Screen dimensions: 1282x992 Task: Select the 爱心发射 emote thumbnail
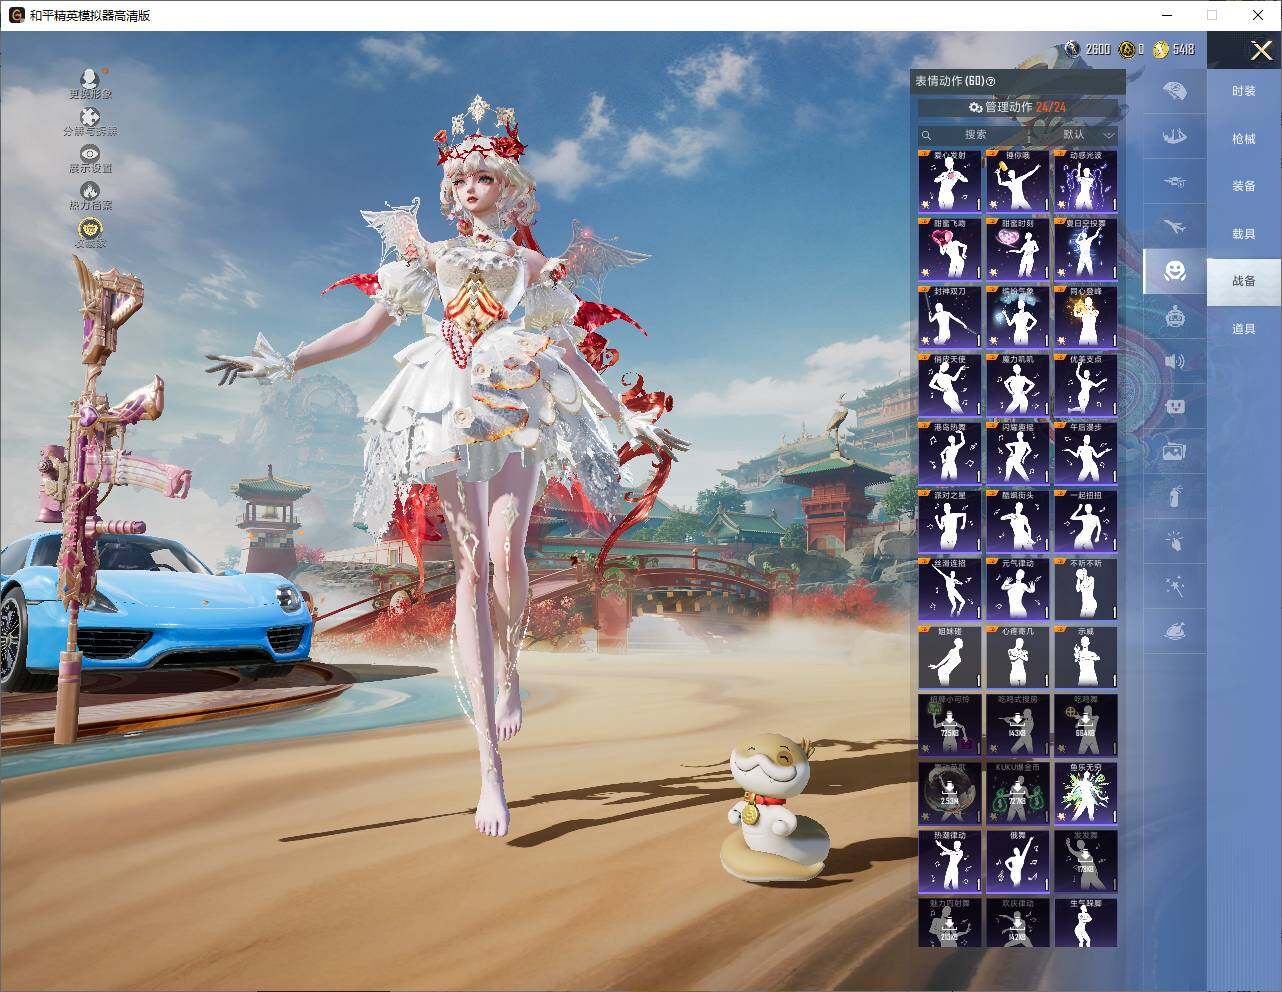pos(949,181)
